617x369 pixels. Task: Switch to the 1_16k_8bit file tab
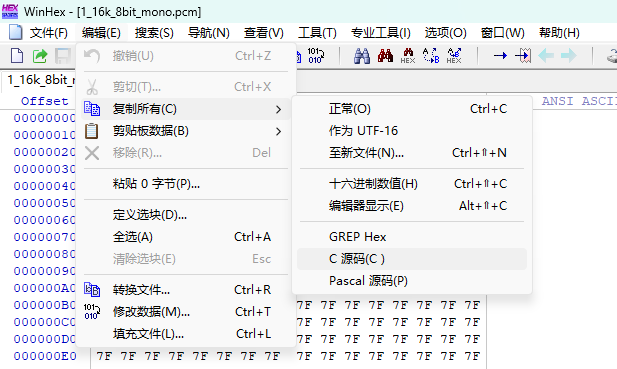40,80
